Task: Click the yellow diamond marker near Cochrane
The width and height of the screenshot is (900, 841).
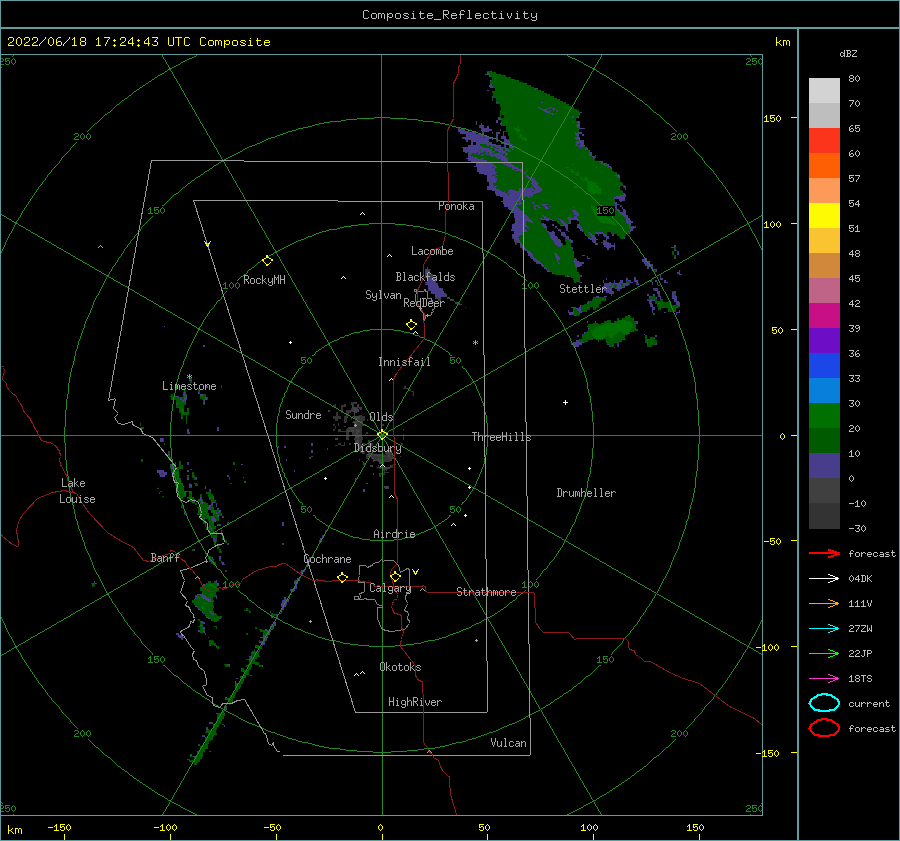Action: tap(342, 577)
